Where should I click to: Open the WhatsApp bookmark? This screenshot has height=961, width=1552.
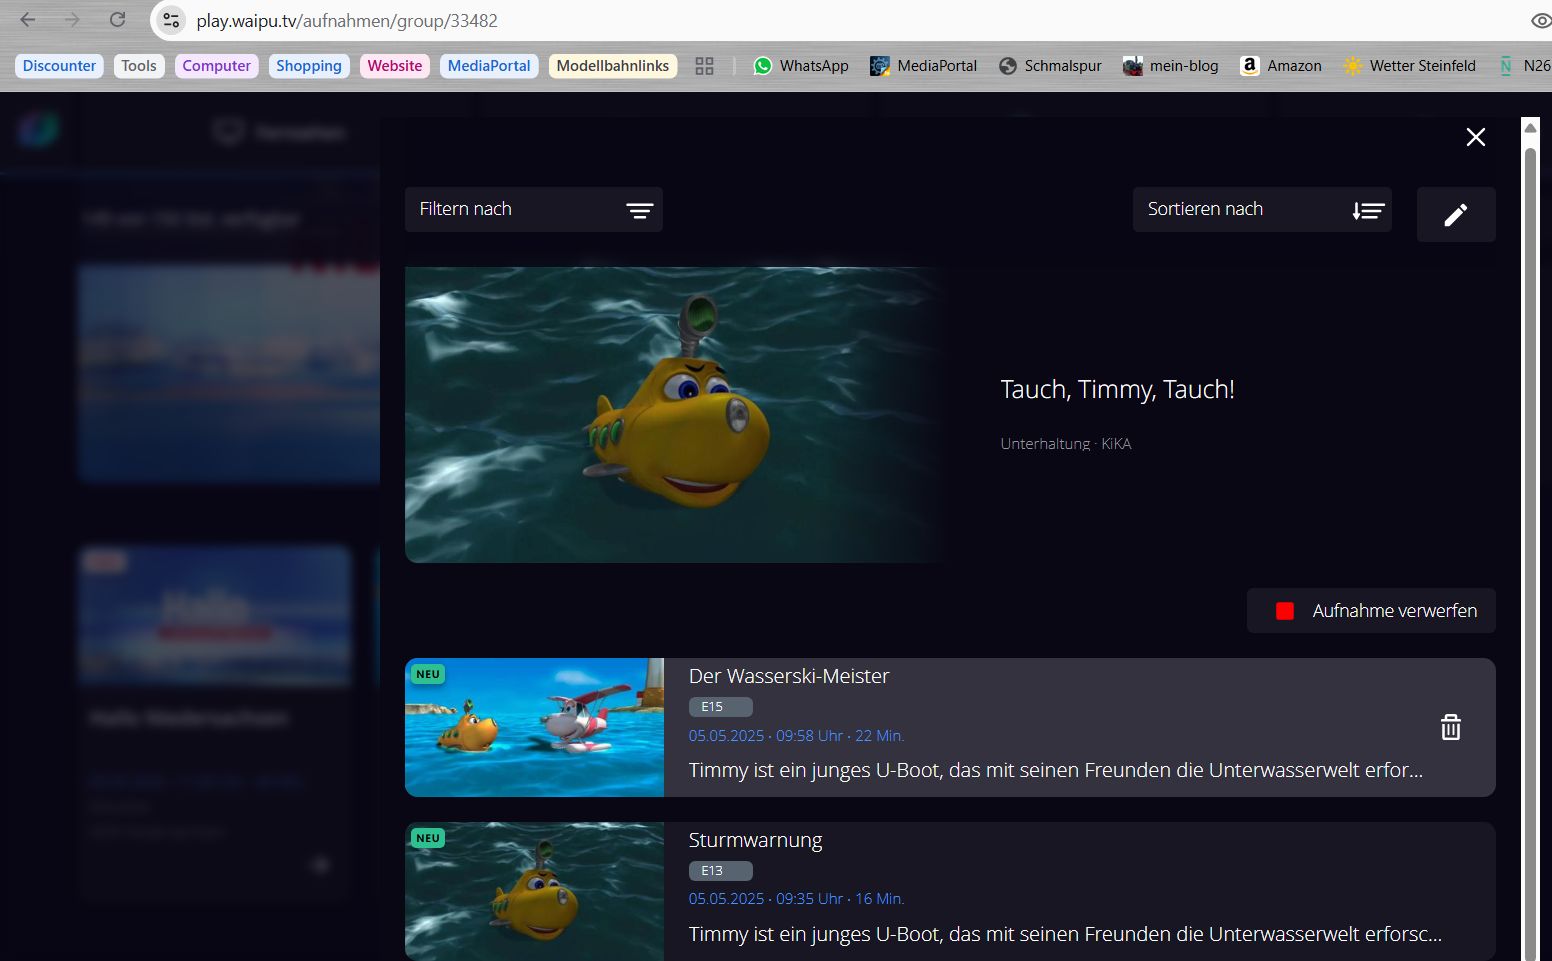[x=801, y=66]
